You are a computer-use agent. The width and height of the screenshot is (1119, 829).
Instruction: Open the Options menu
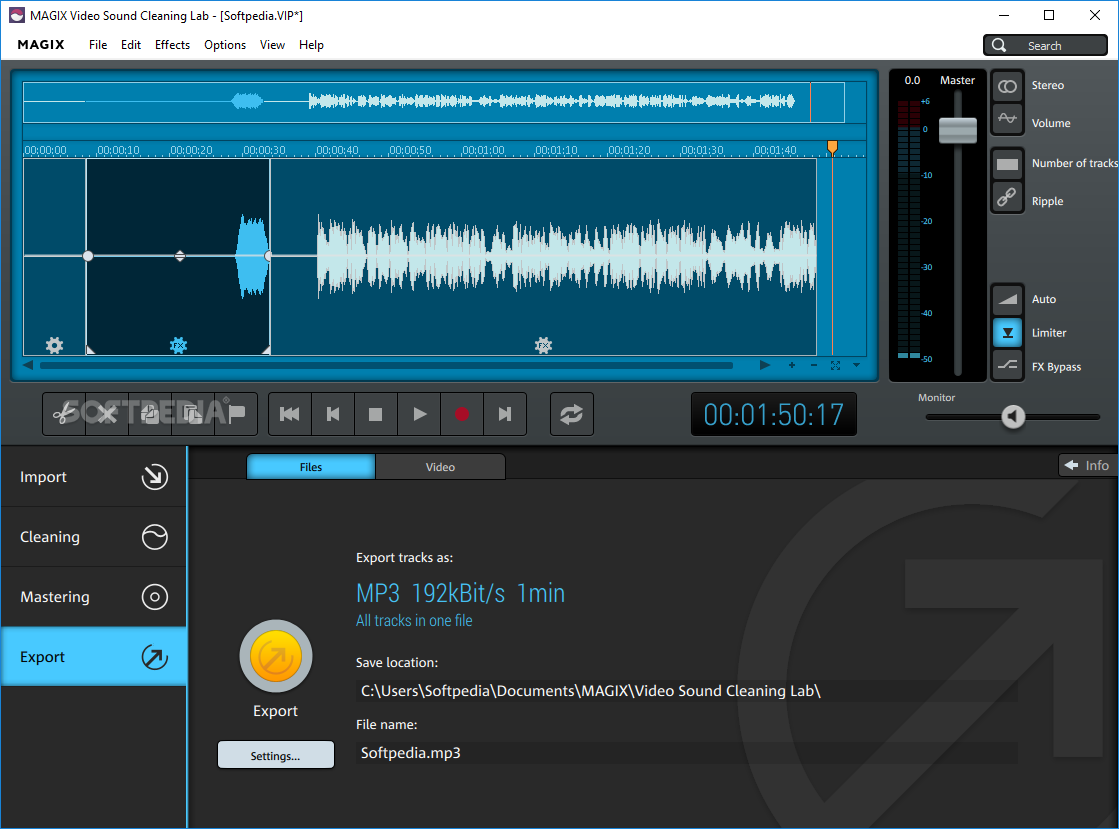[225, 45]
